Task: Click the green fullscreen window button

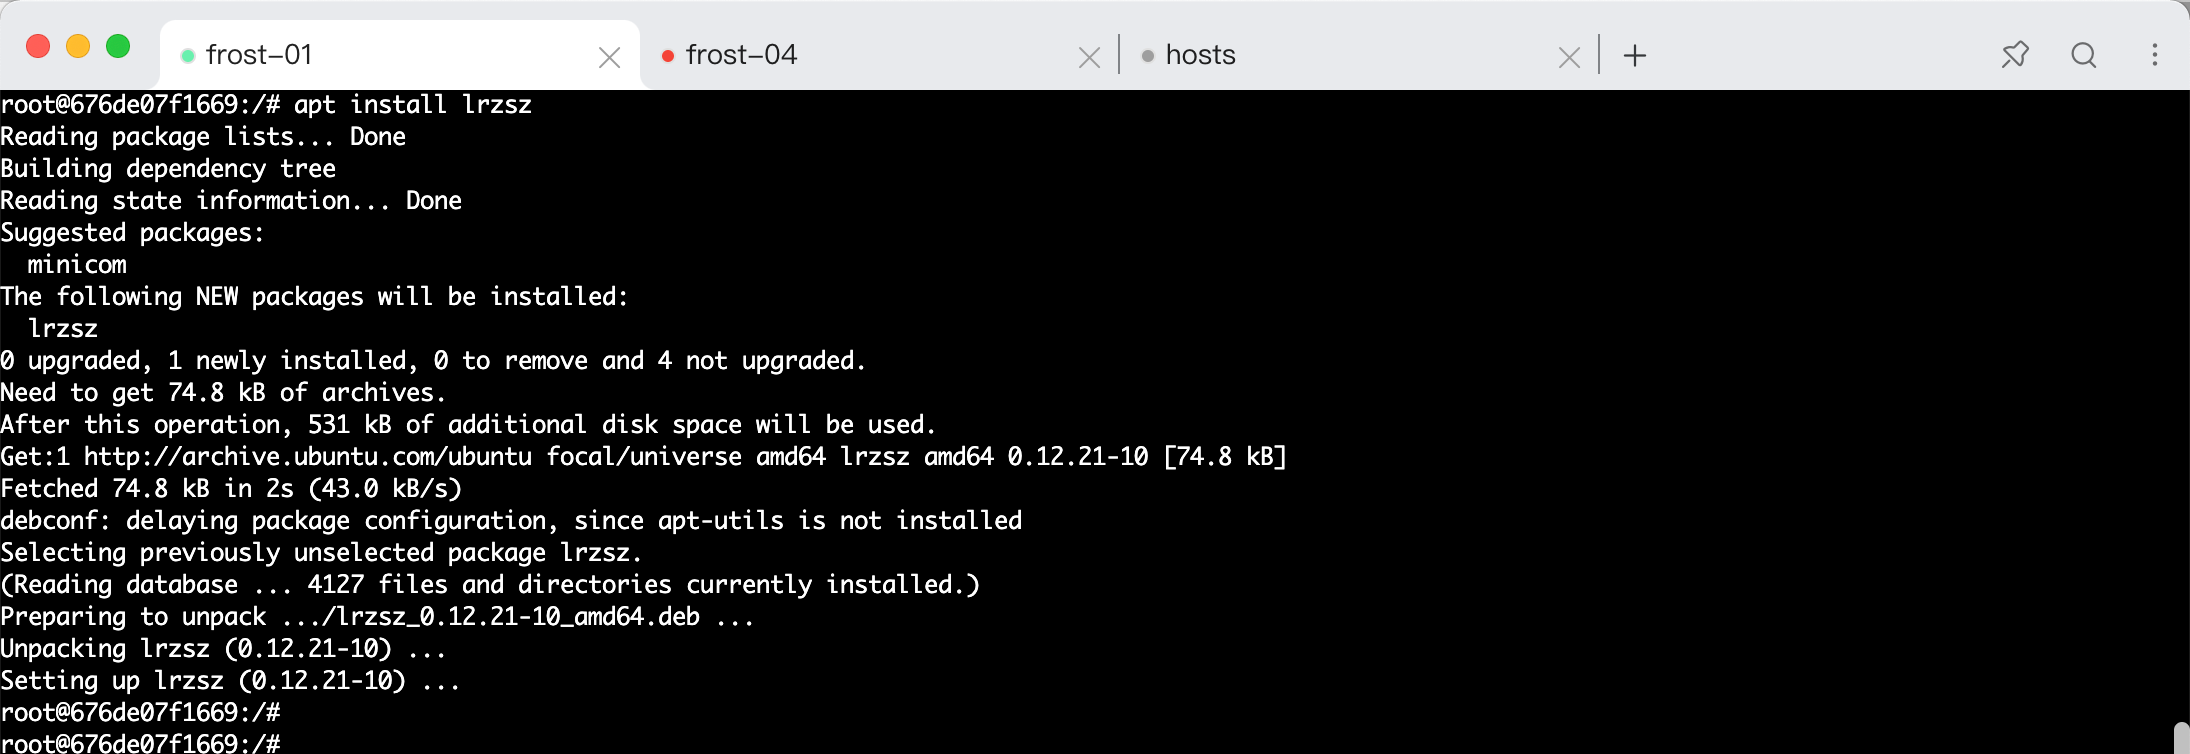Action: pyautogui.click(x=118, y=46)
